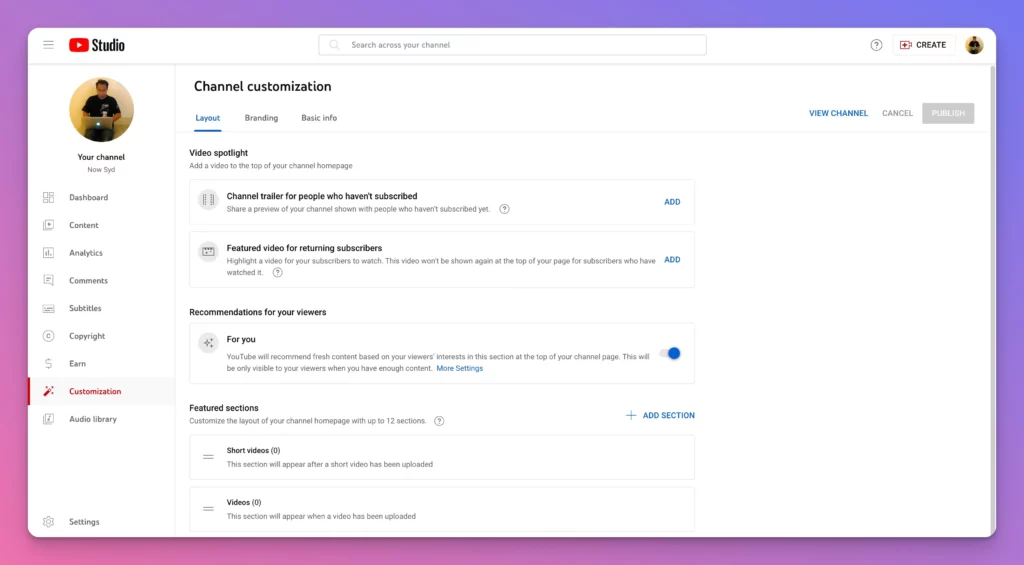Click the CREATE button

[x=923, y=45]
